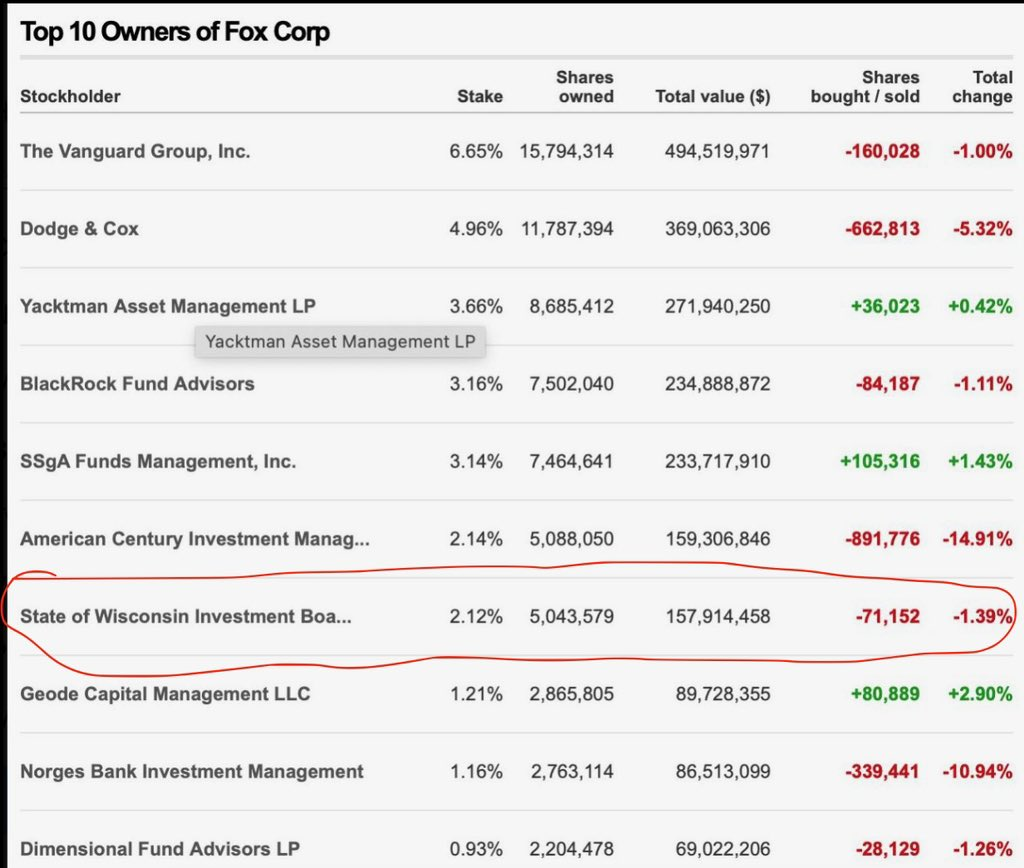1024x868 pixels.
Task: Select BlackRock shares owned 7,502,040
Action: (x=571, y=383)
